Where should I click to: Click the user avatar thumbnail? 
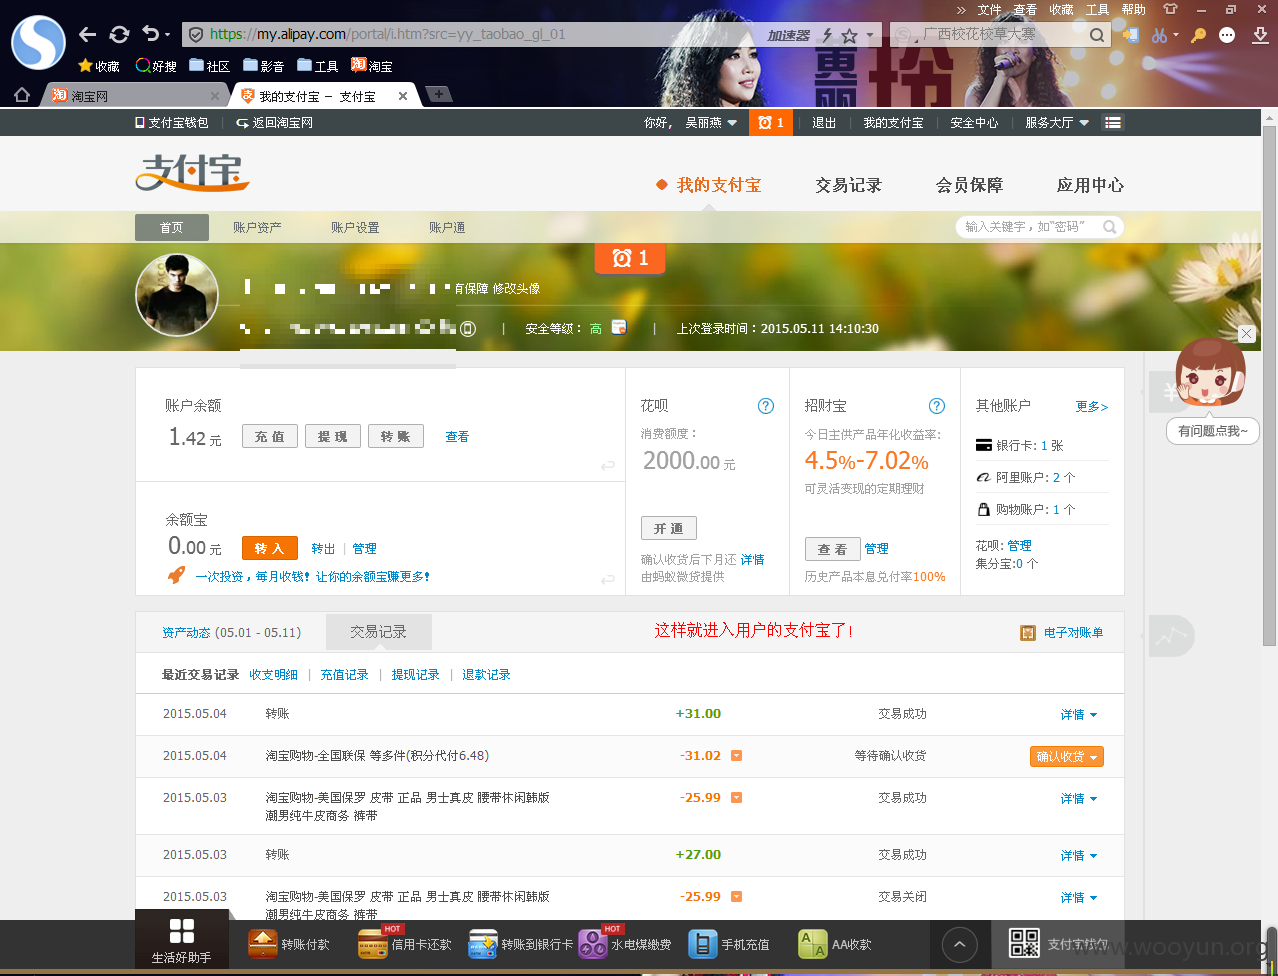(177, 295)
